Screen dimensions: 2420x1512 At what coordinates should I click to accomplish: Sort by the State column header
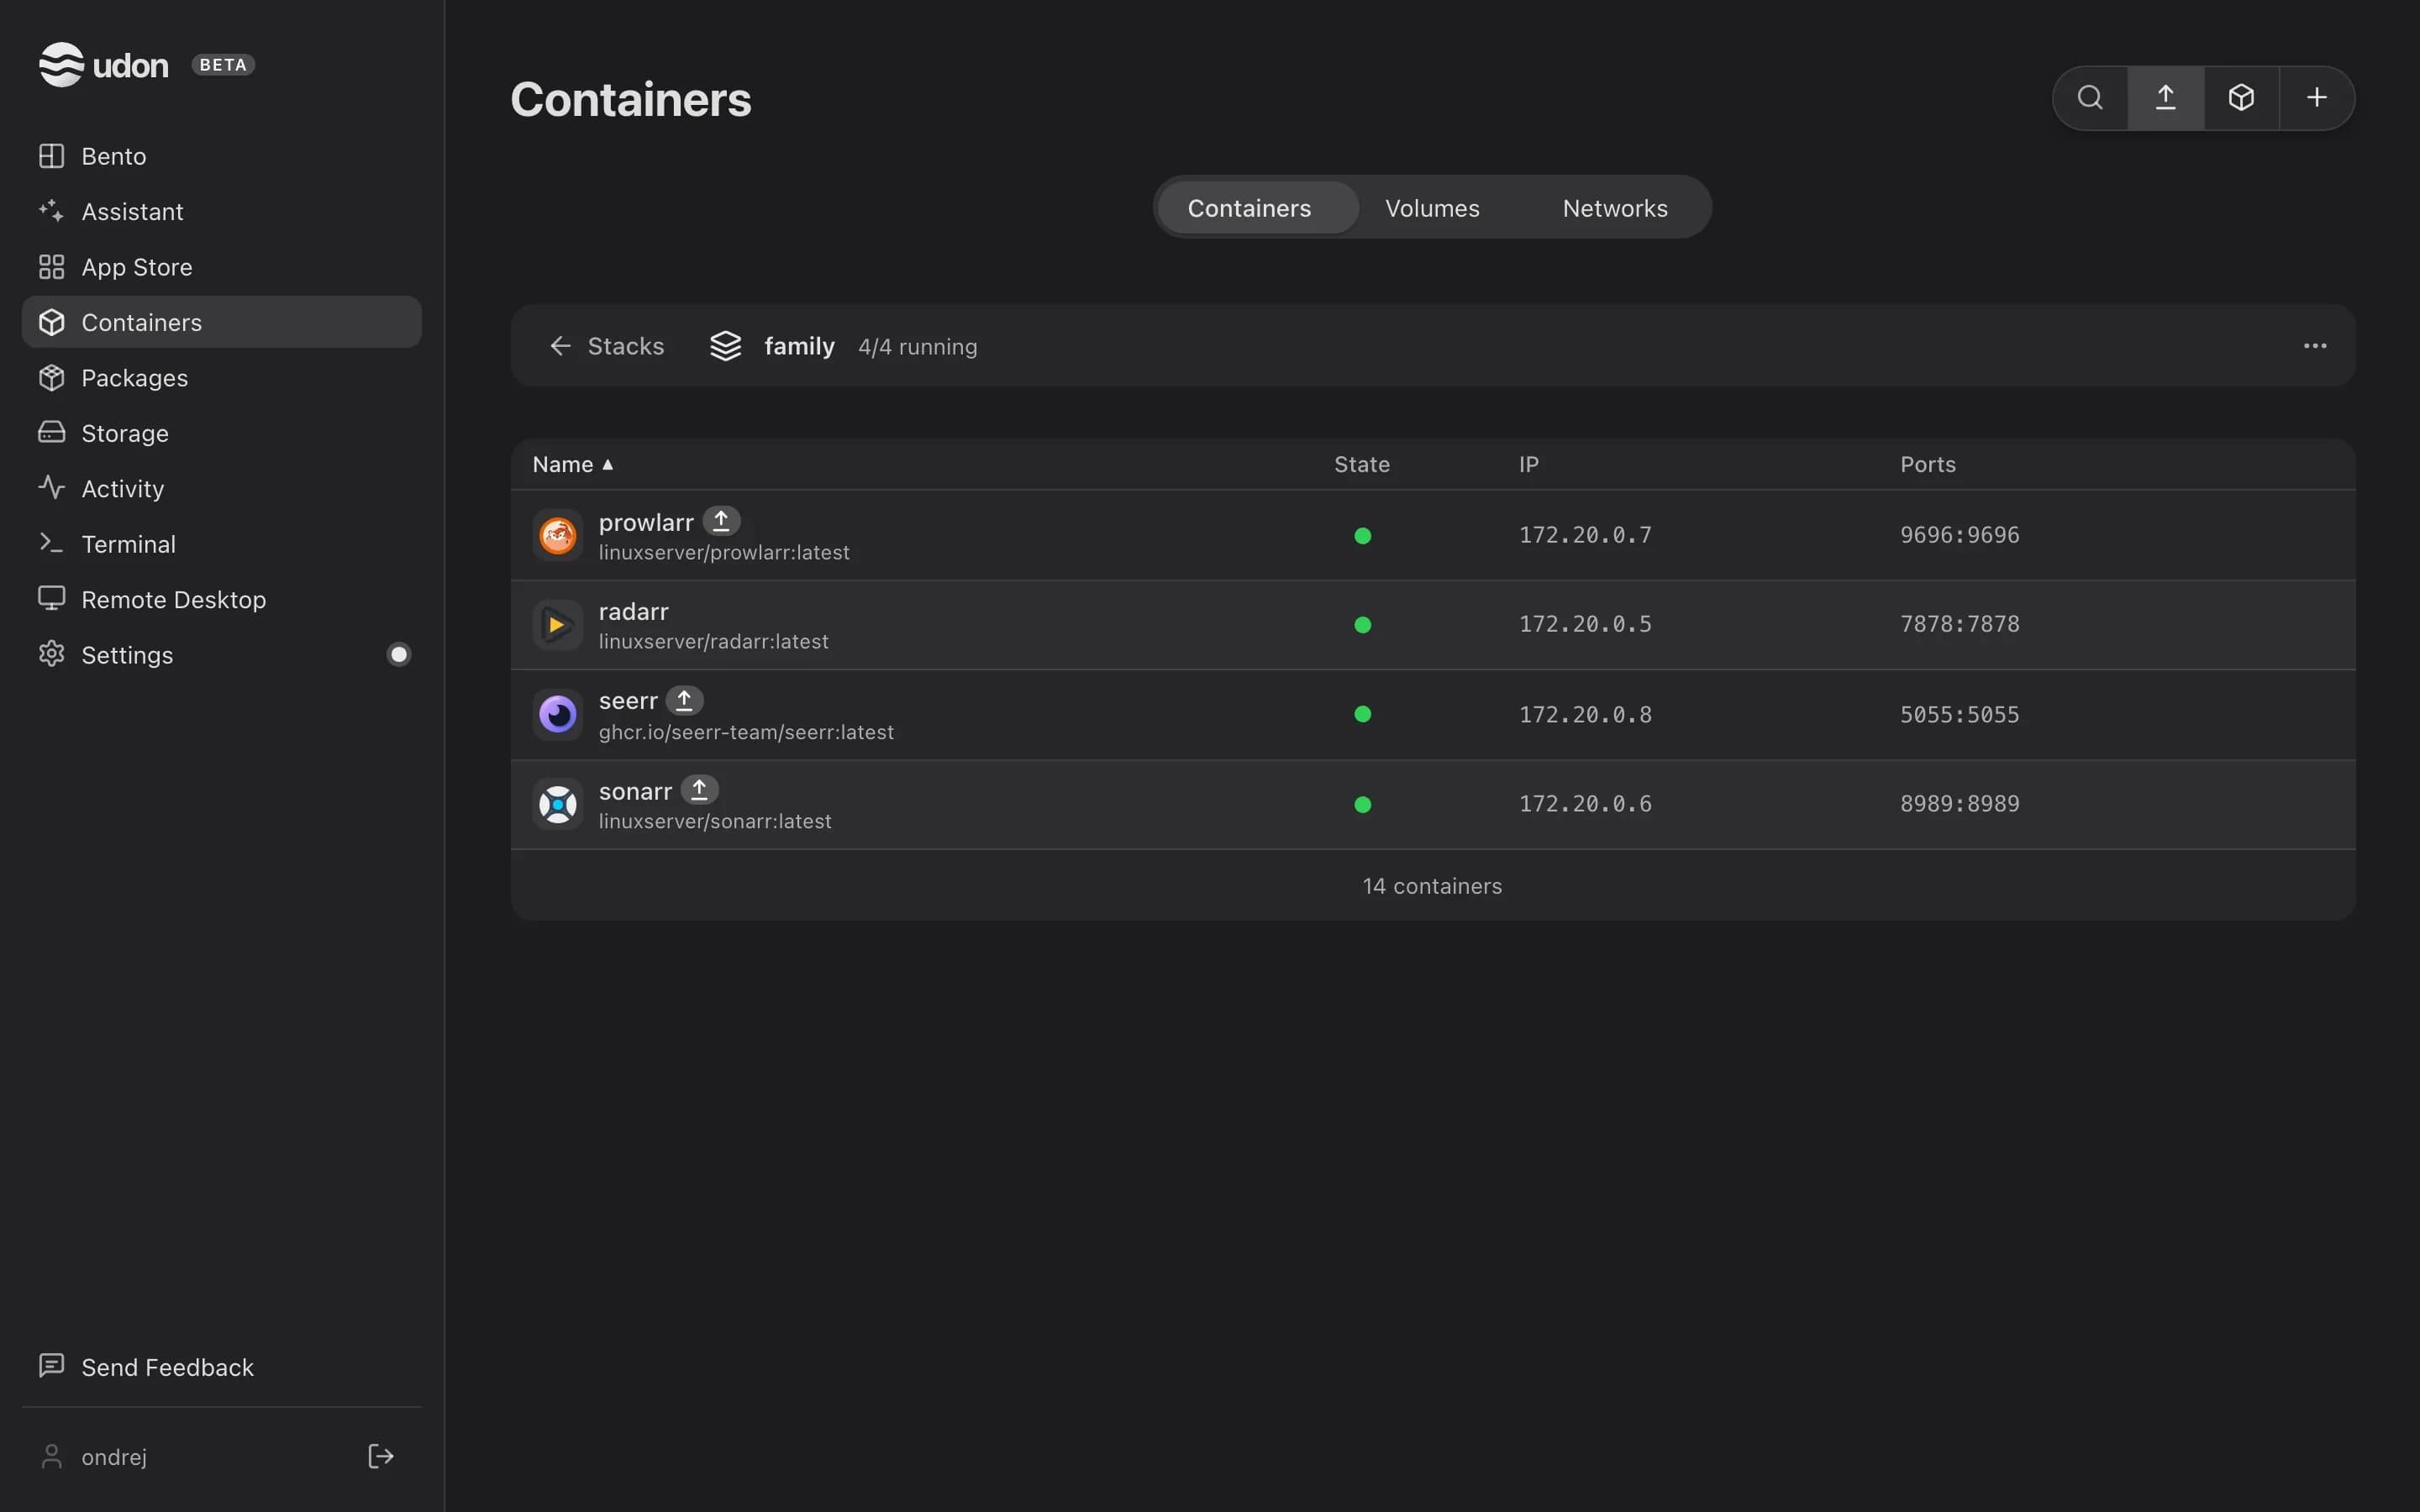point(1362,464)
